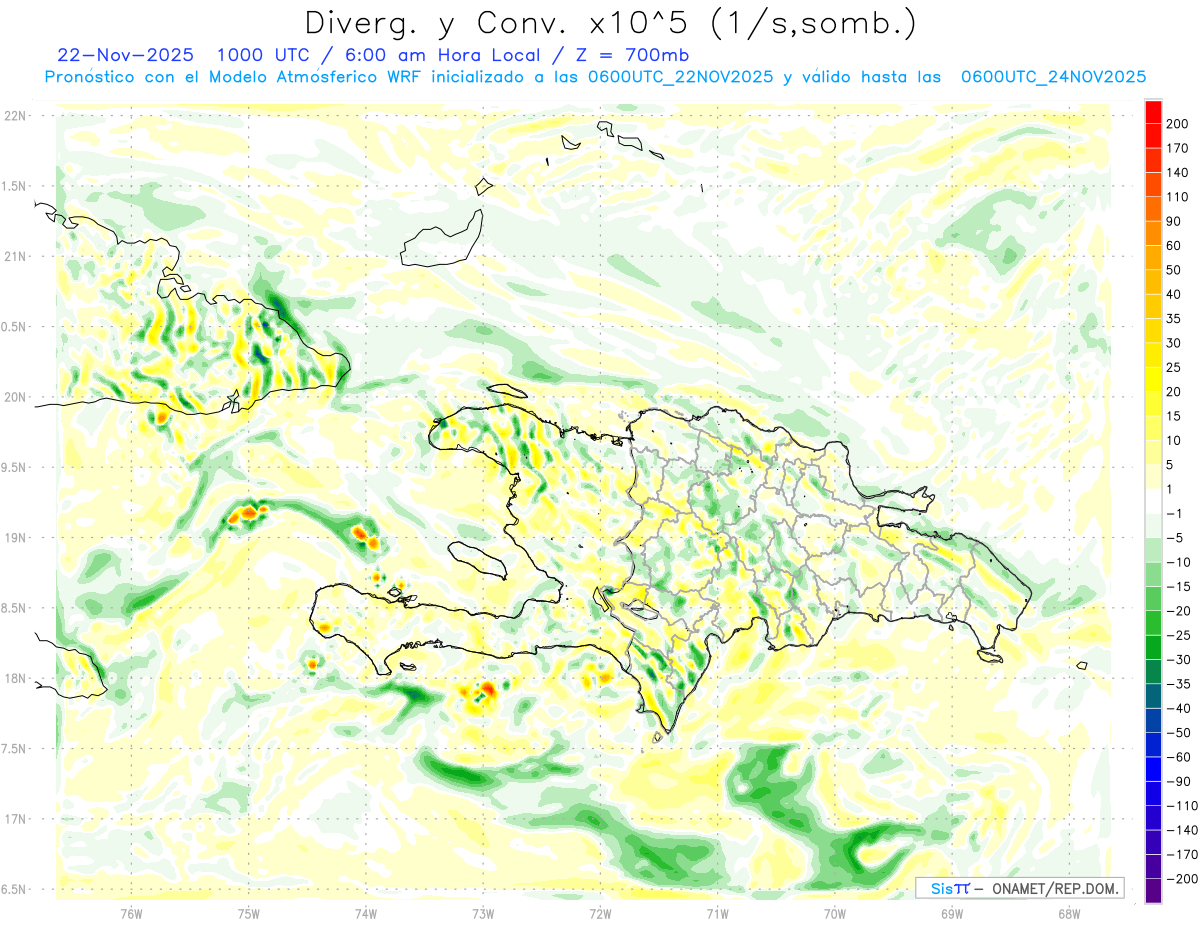
Task: Click the '69W' longitude label
Action: click(x=952, y=915)
